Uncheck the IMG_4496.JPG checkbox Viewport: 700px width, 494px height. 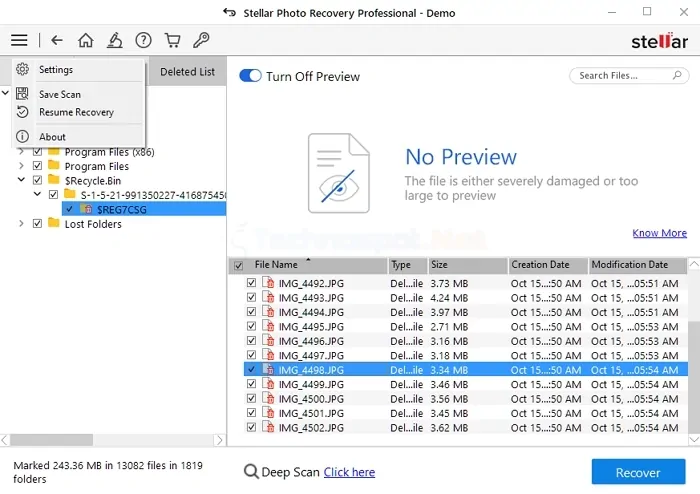(251, 340)
